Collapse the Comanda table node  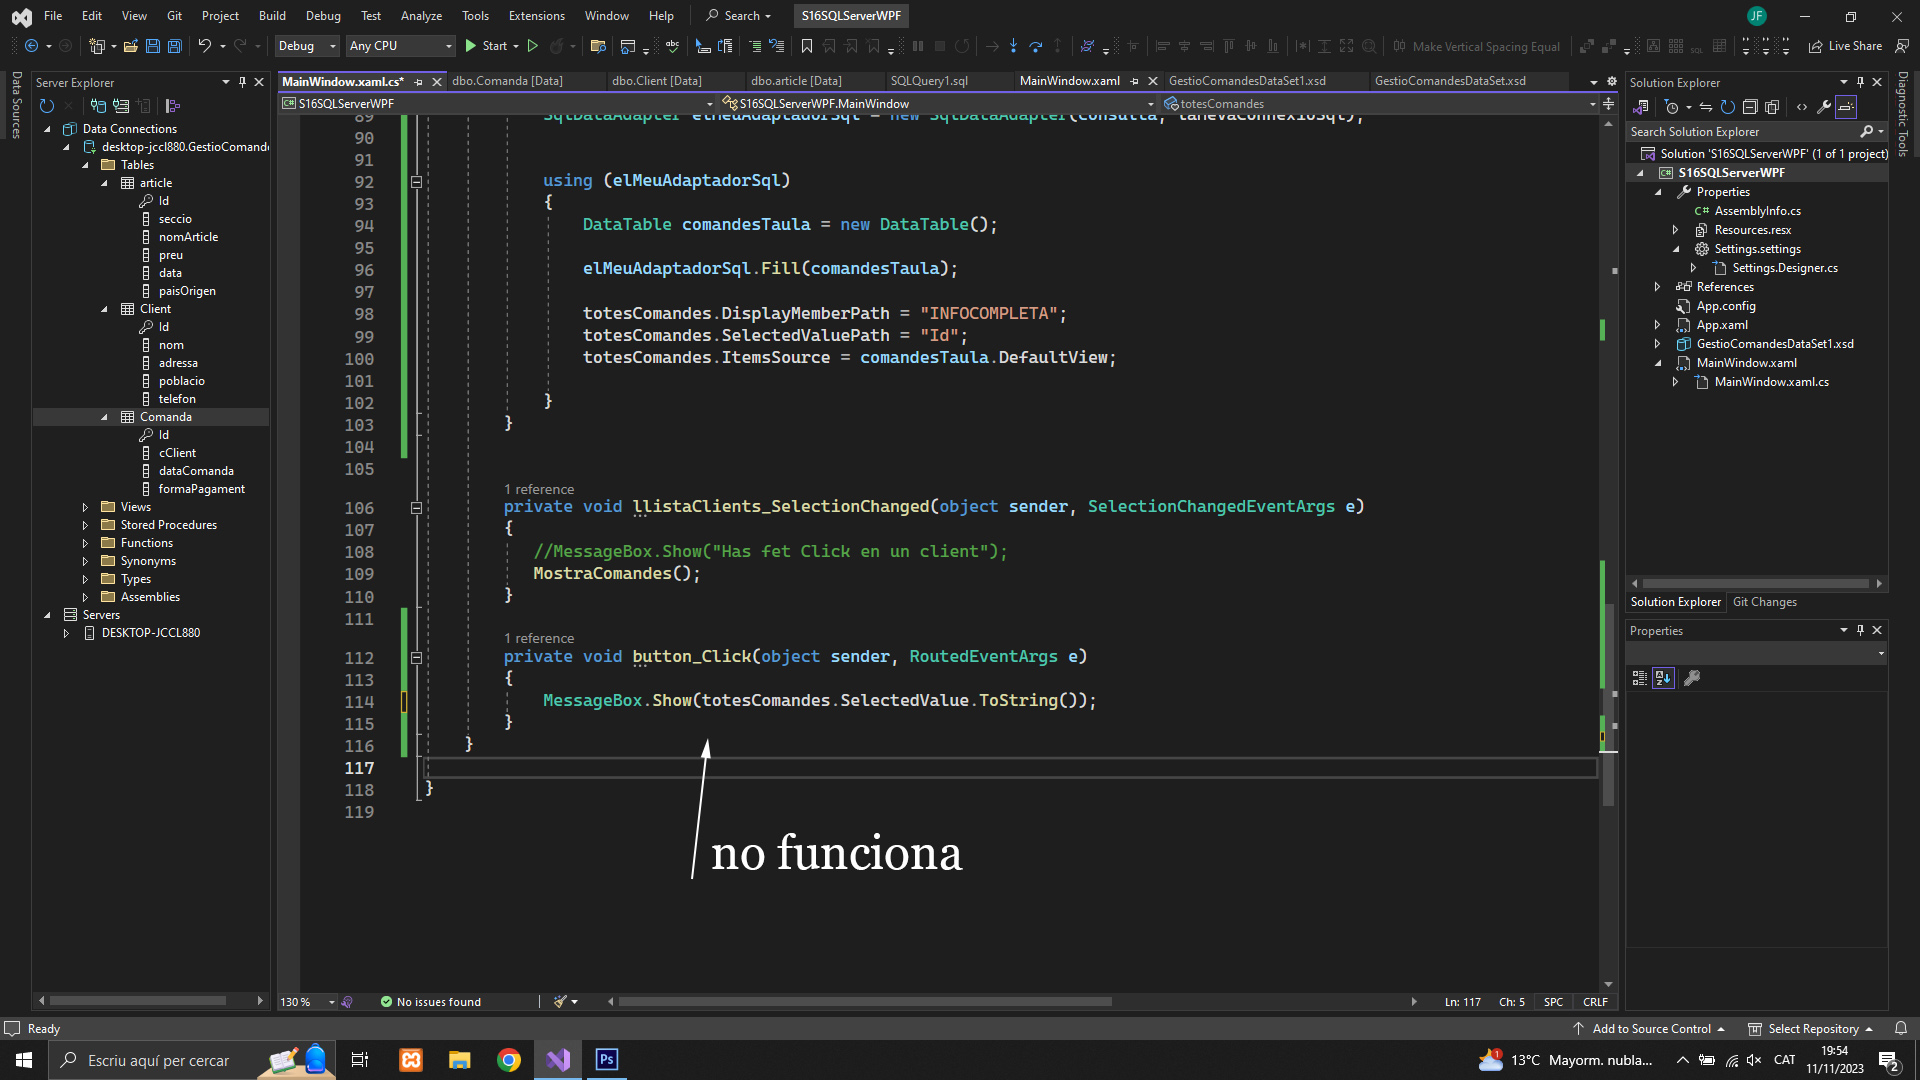[105, 417]
